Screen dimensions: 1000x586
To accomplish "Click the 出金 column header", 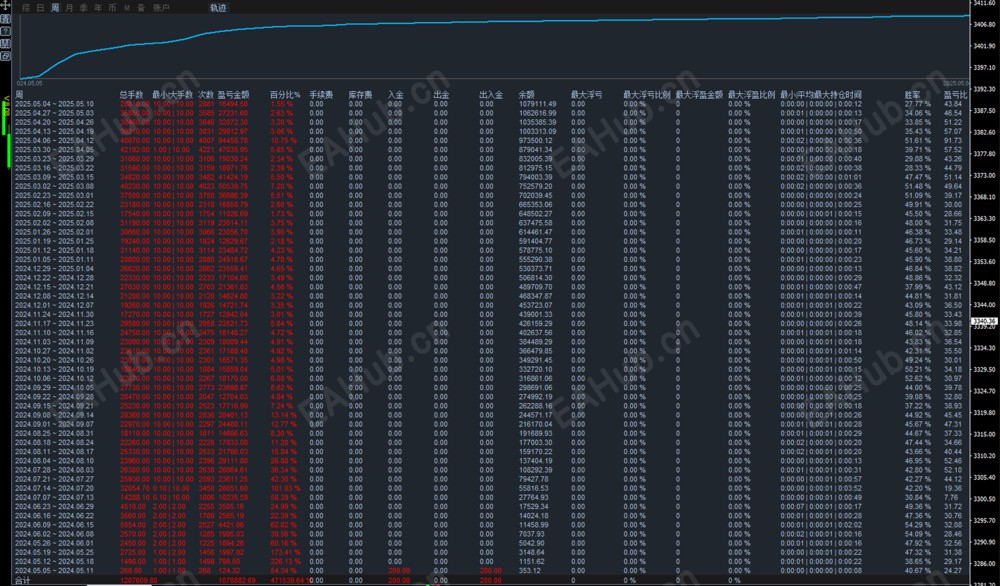I will point(441,94).
